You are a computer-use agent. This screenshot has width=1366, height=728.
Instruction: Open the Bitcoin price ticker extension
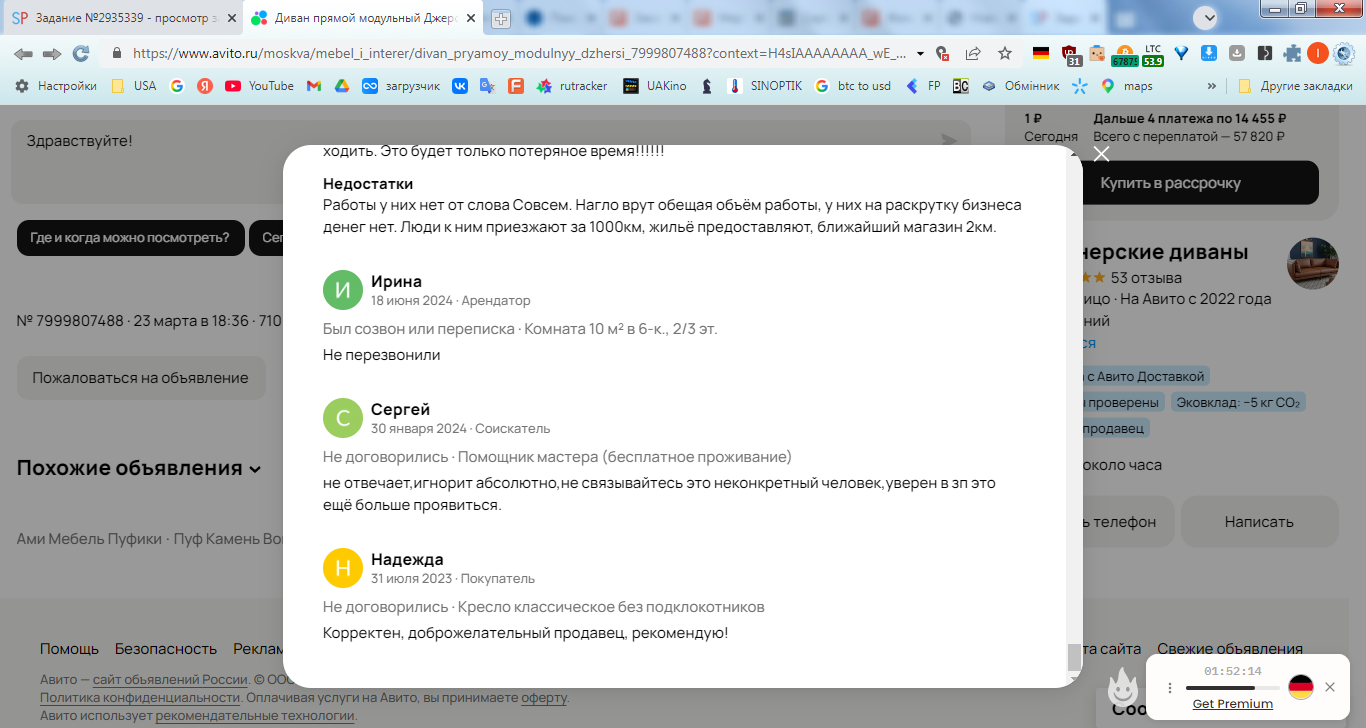click(1124, 54)
